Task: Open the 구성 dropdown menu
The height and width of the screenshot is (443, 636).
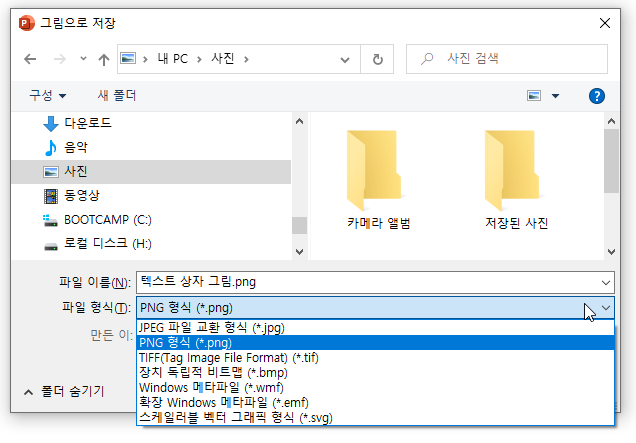Action: tap(47, 96)
